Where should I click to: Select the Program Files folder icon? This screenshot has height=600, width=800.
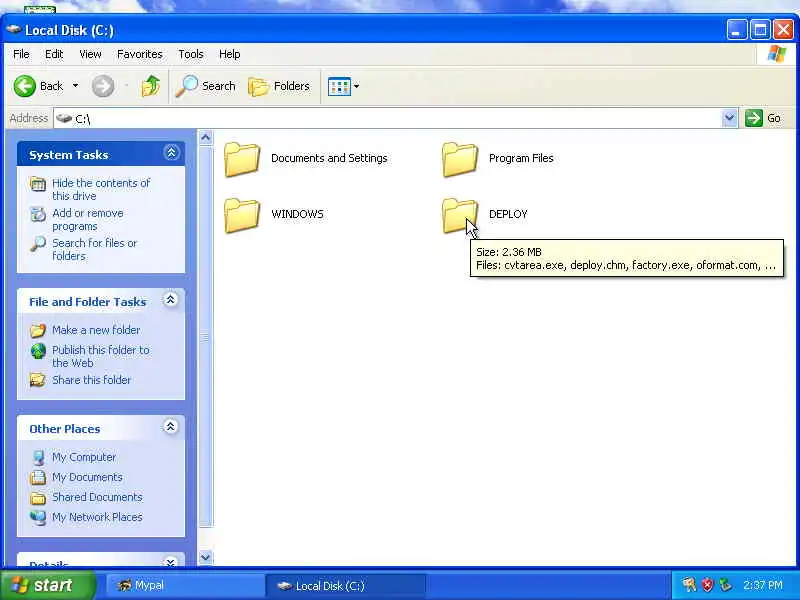click(x=460, y=159)
